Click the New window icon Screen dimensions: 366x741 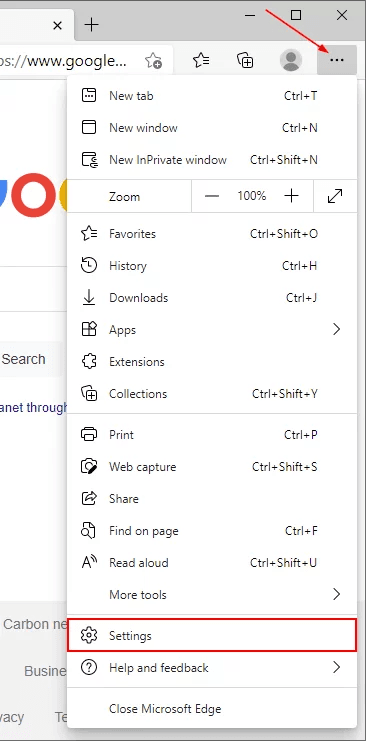coord(89,128)
